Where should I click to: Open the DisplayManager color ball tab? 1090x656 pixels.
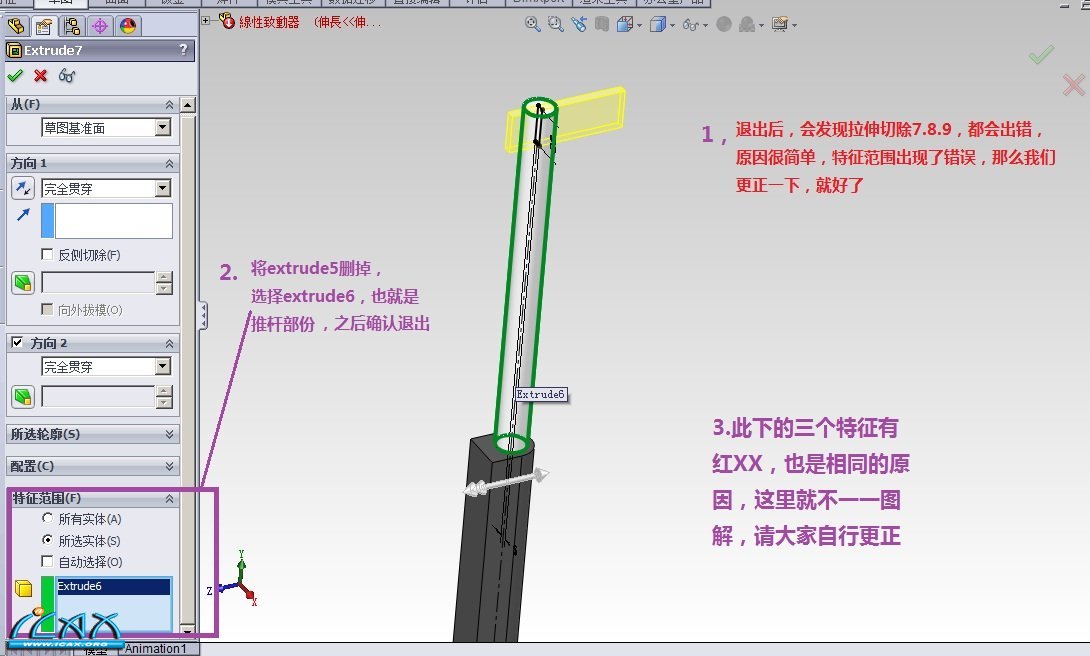[x=128, y=26]
